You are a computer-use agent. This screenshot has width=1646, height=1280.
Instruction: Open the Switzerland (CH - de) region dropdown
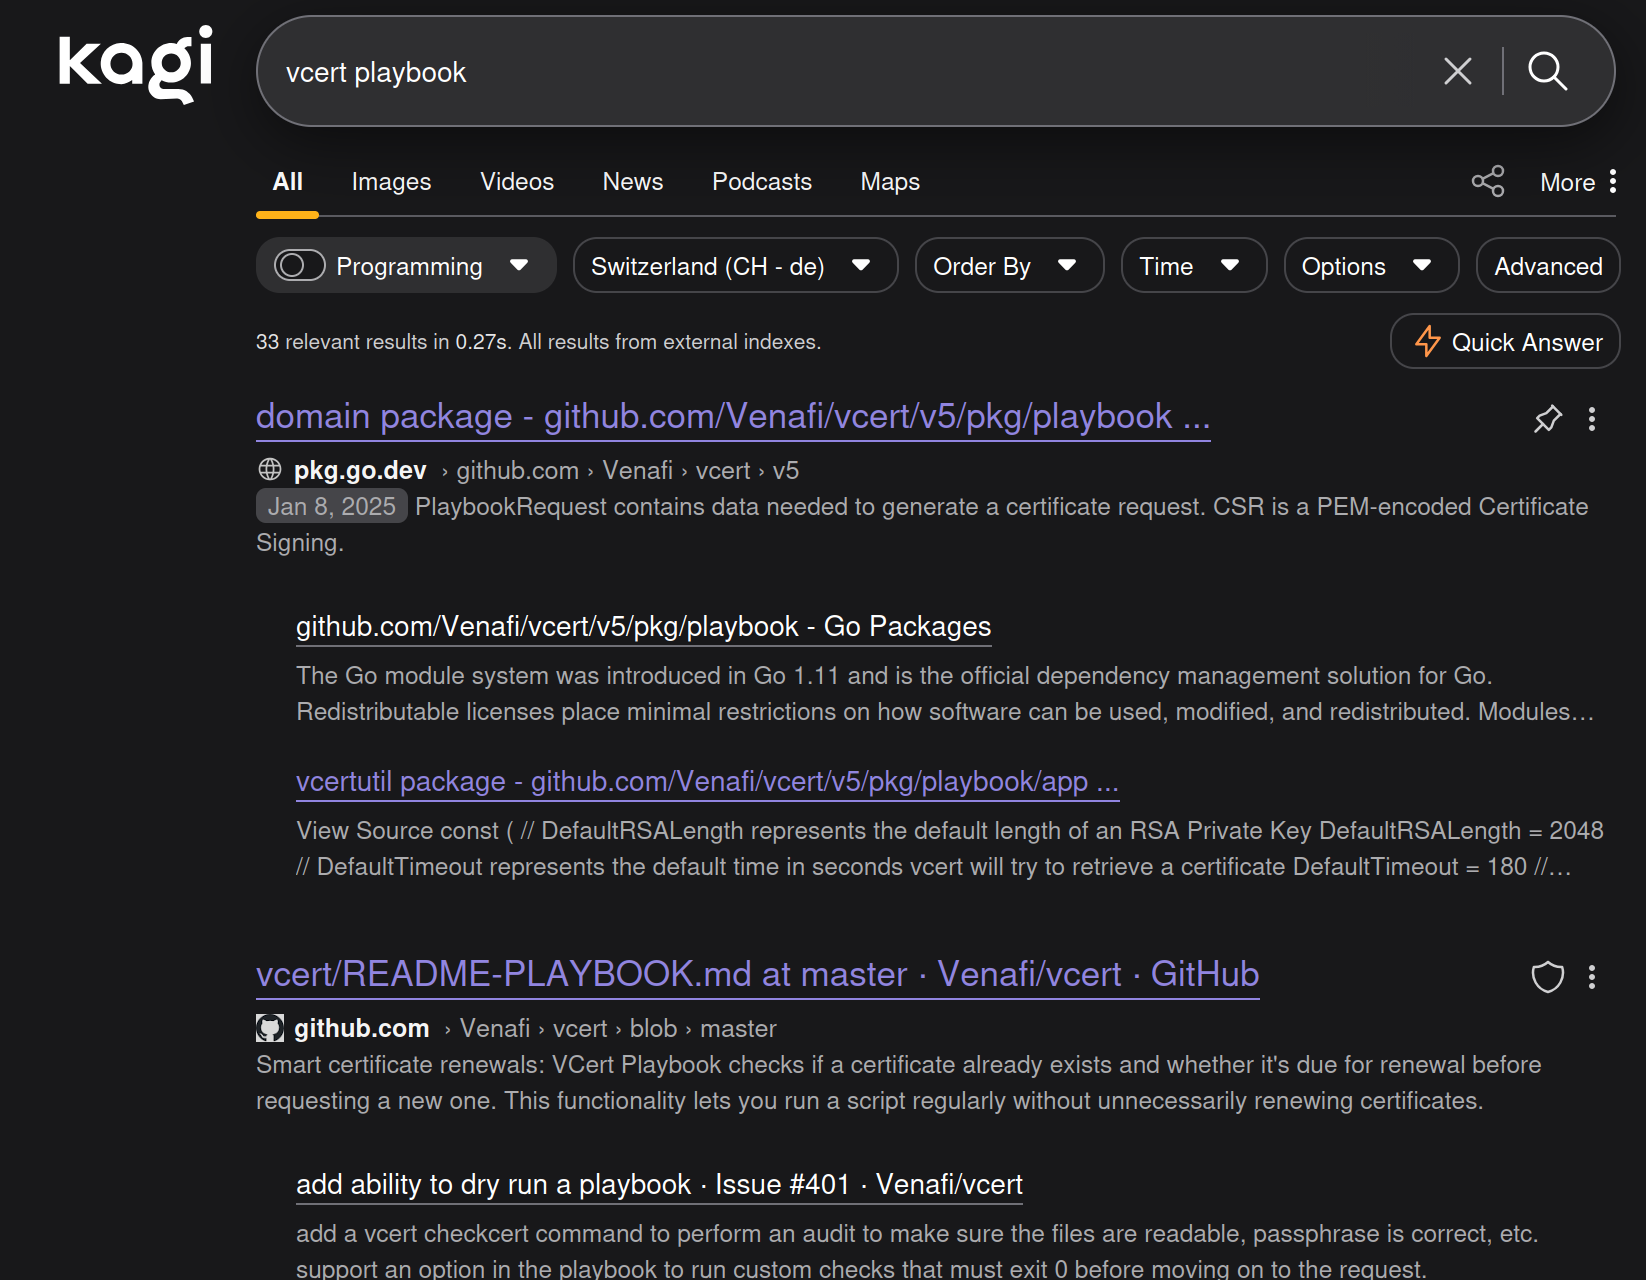(735, 266)
